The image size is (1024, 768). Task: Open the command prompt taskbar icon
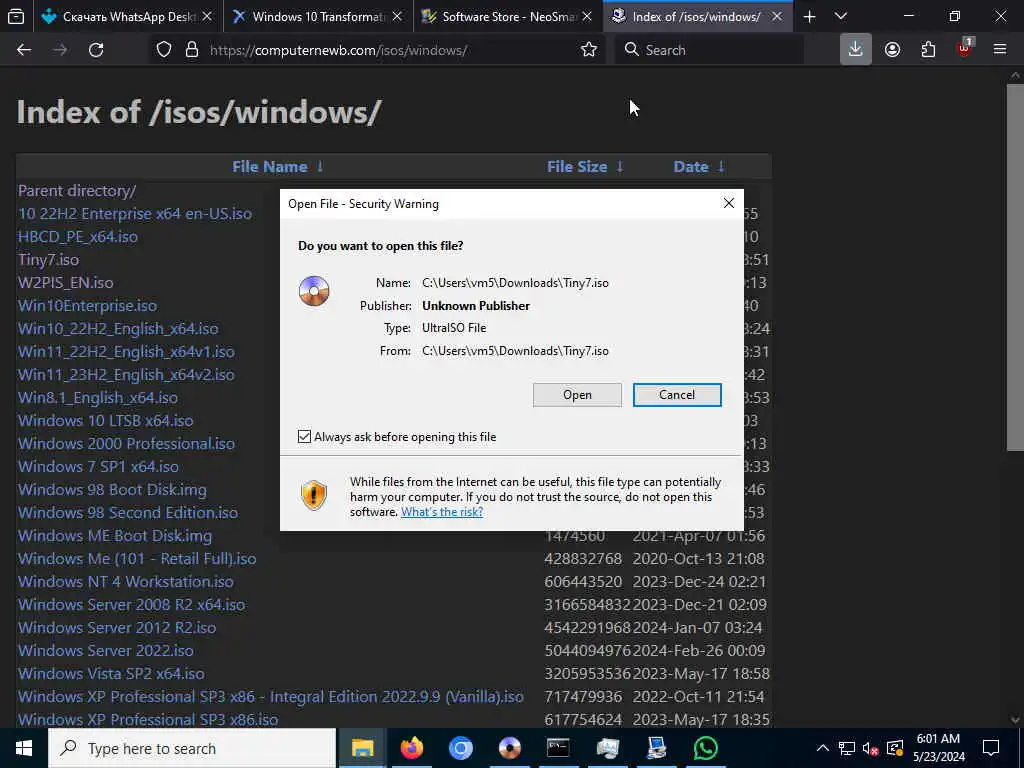(x=558, y=748)
